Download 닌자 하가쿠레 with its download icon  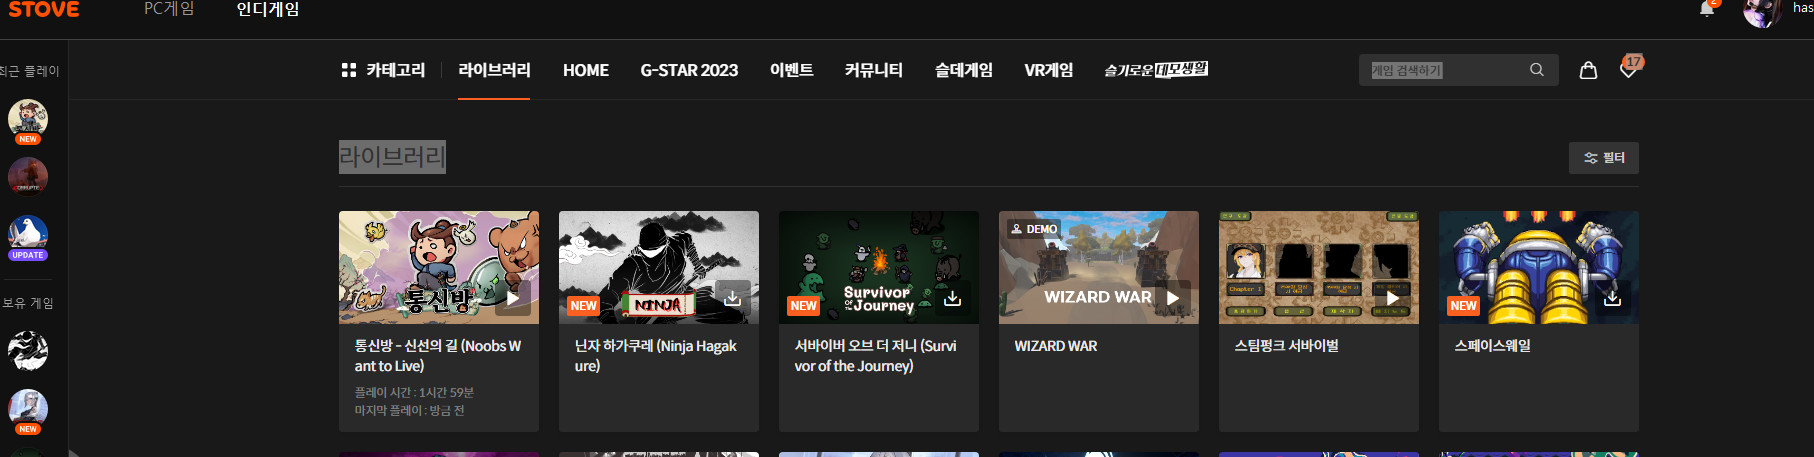click(733, 297)
